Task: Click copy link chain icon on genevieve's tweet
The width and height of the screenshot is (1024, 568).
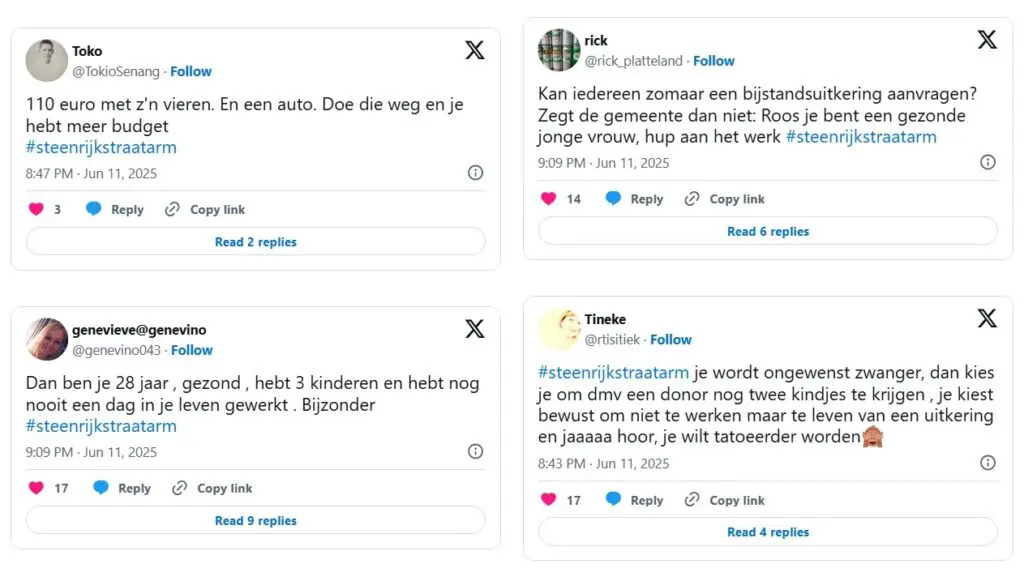Action: pos(180,488)
